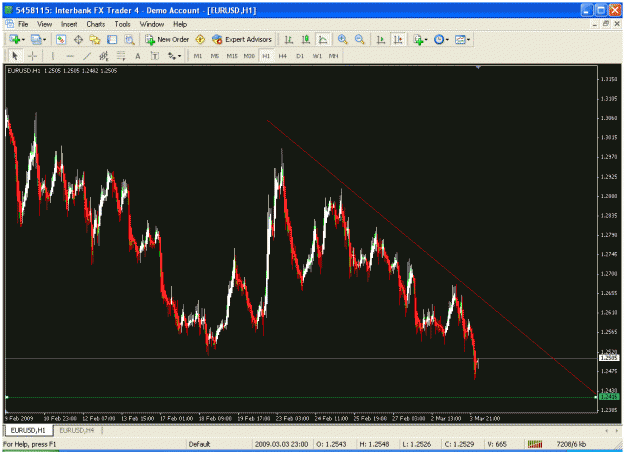Expand the Periods dropdown arrow
This screenshot has width=625, height=452.
point(447,39)
